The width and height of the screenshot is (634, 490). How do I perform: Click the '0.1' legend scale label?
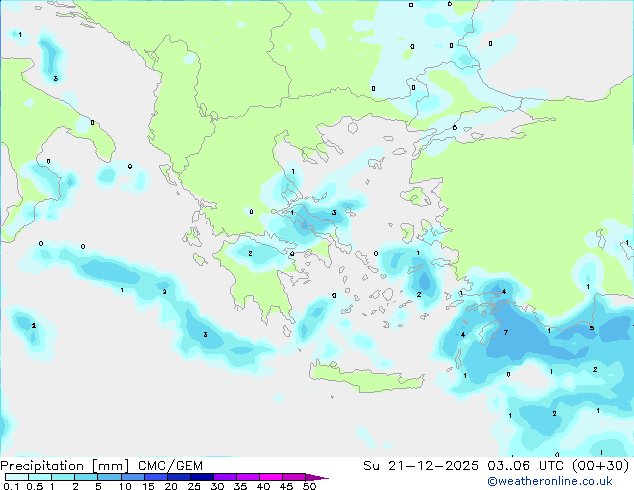pos(11,486)
